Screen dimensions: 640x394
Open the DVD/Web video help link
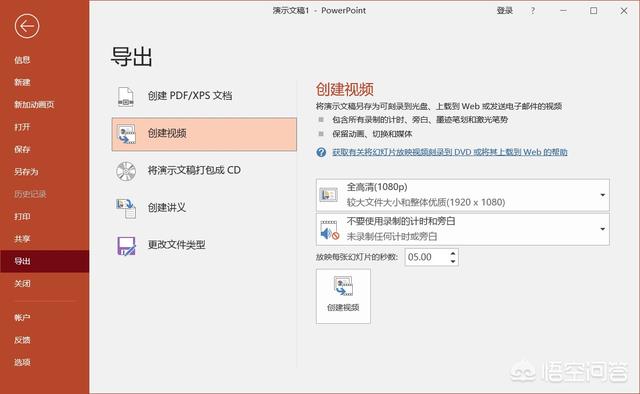tap(450, 152)
